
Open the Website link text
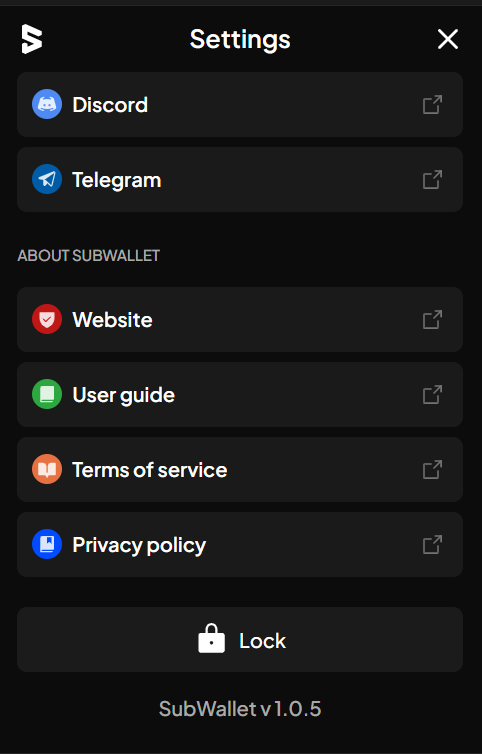click(112, 320)
